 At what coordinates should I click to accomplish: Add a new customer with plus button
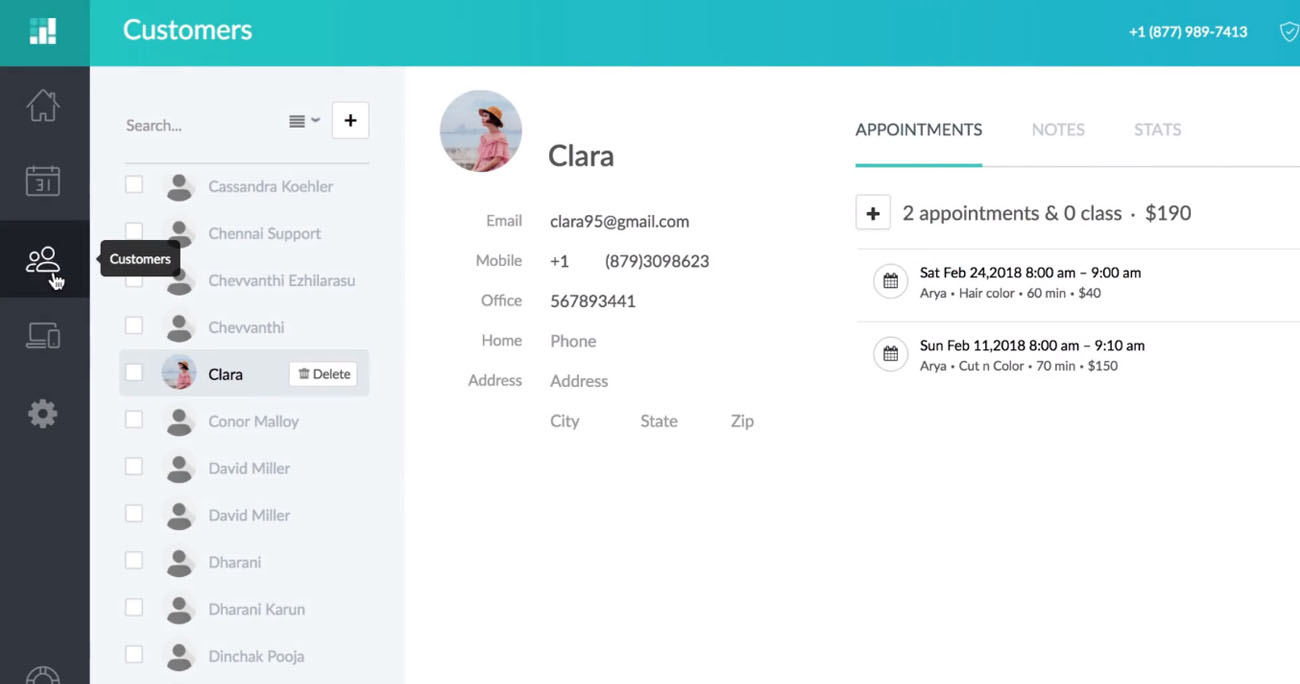(x=350, y=121)
